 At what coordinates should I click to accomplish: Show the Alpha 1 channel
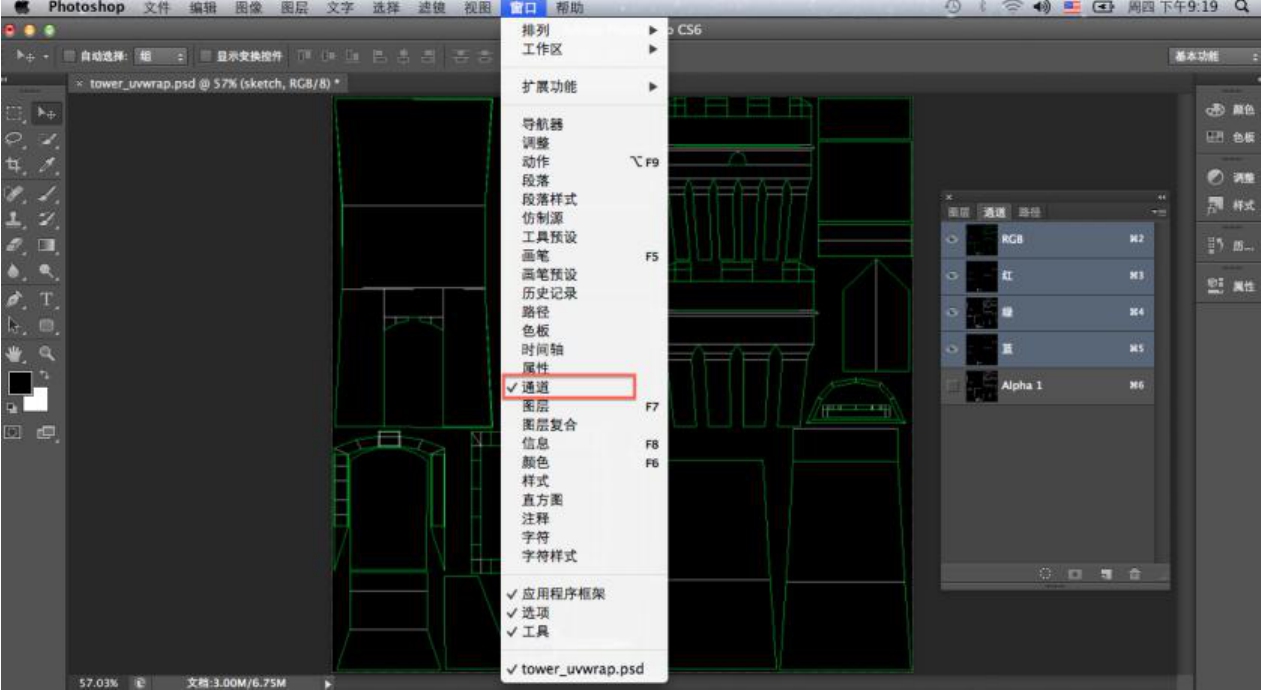coord(953,385)
